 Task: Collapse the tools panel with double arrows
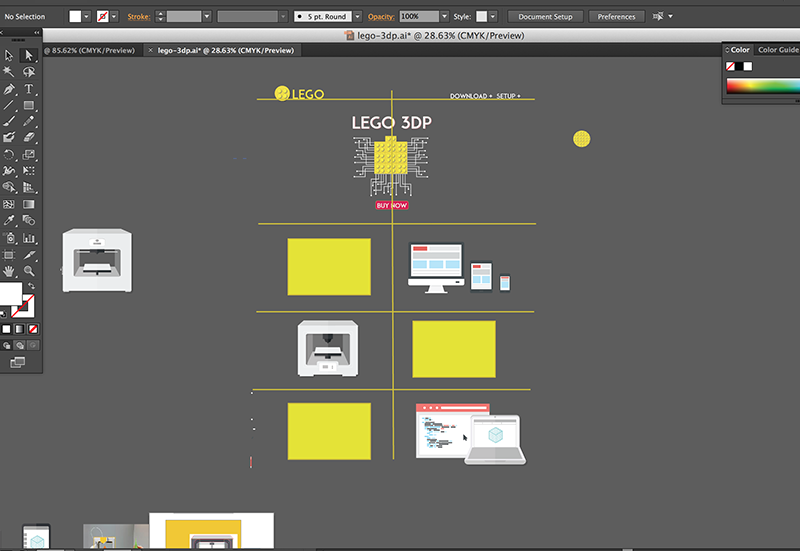(37, 33)
